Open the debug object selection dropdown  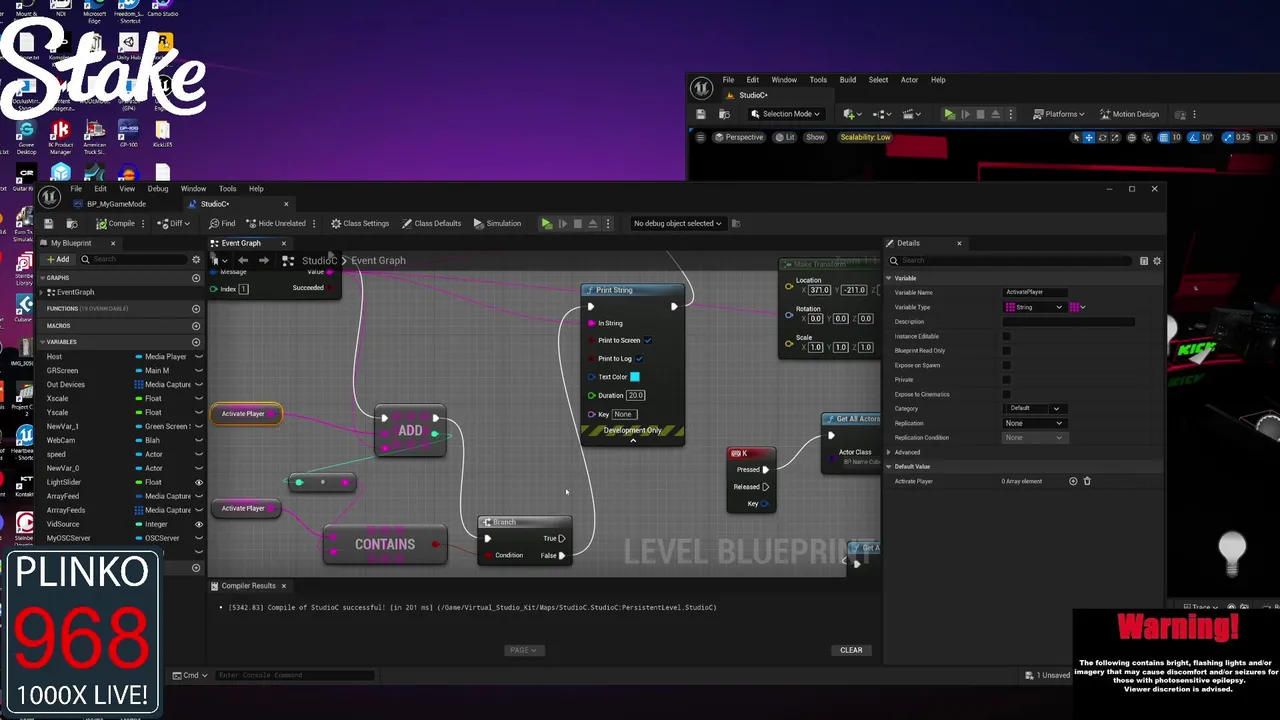coord(678,223)
